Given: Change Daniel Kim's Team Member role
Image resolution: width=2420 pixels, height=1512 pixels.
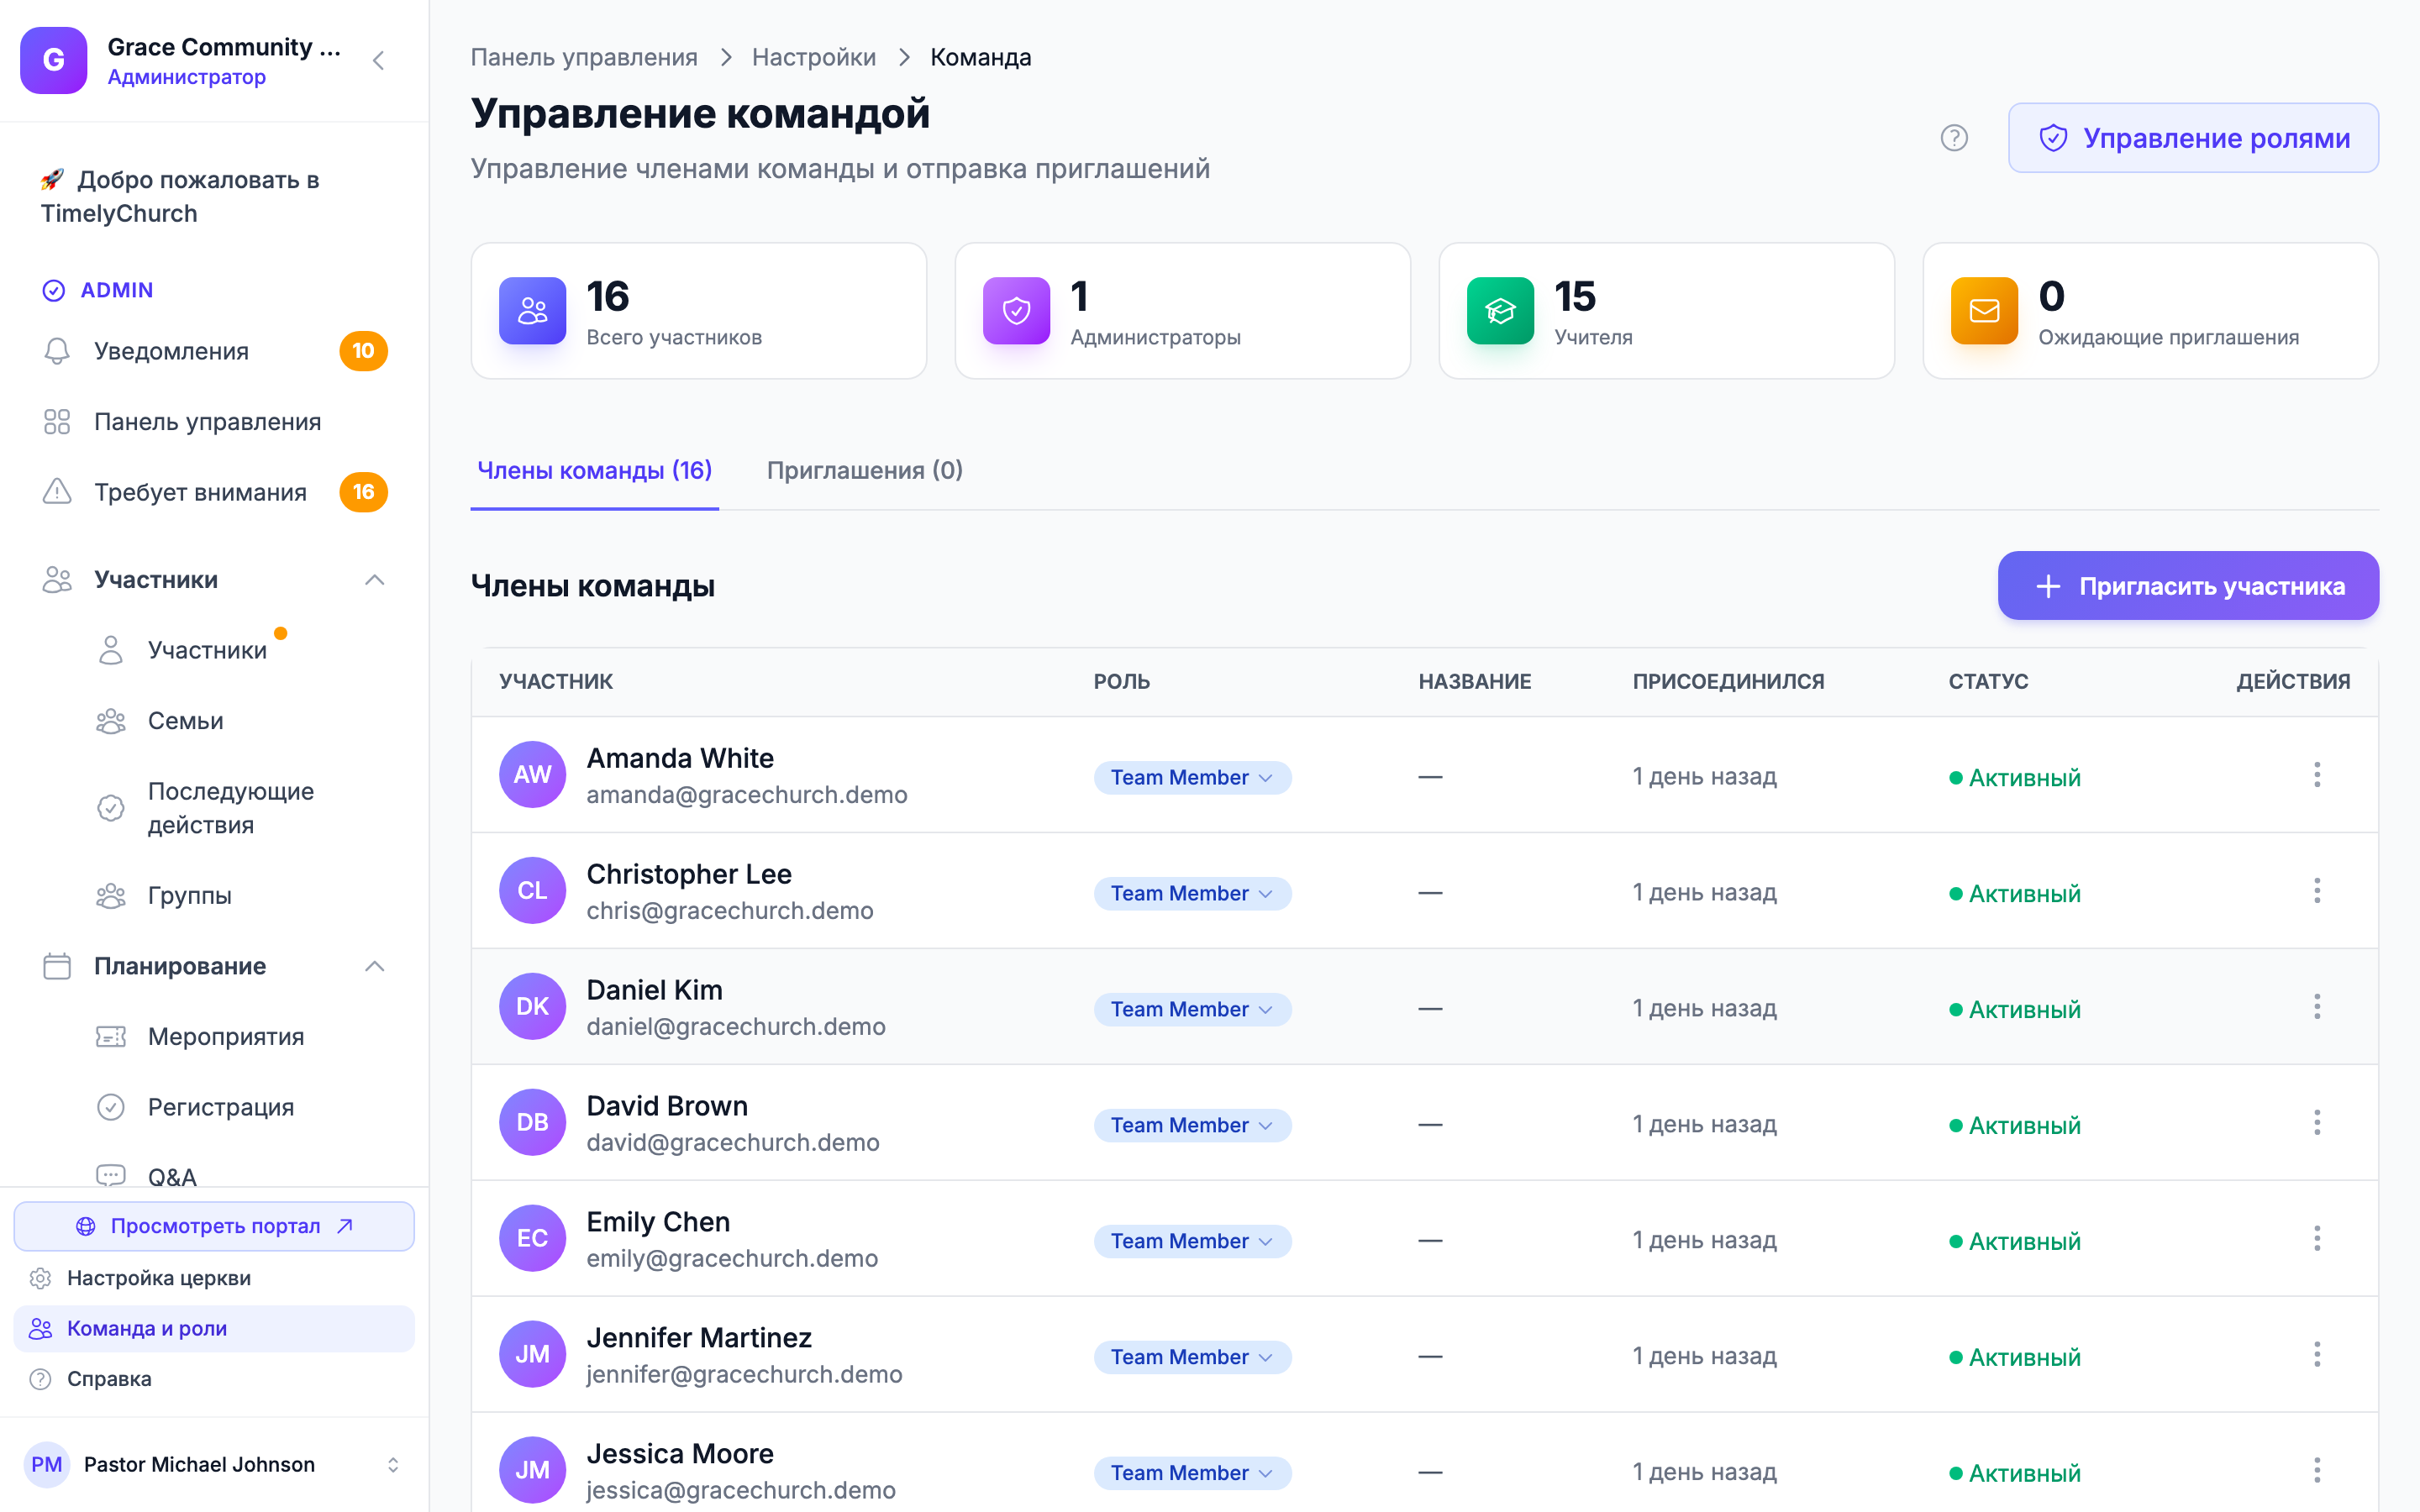Looking at the screenshot, I should (x=1192, y=1009).
